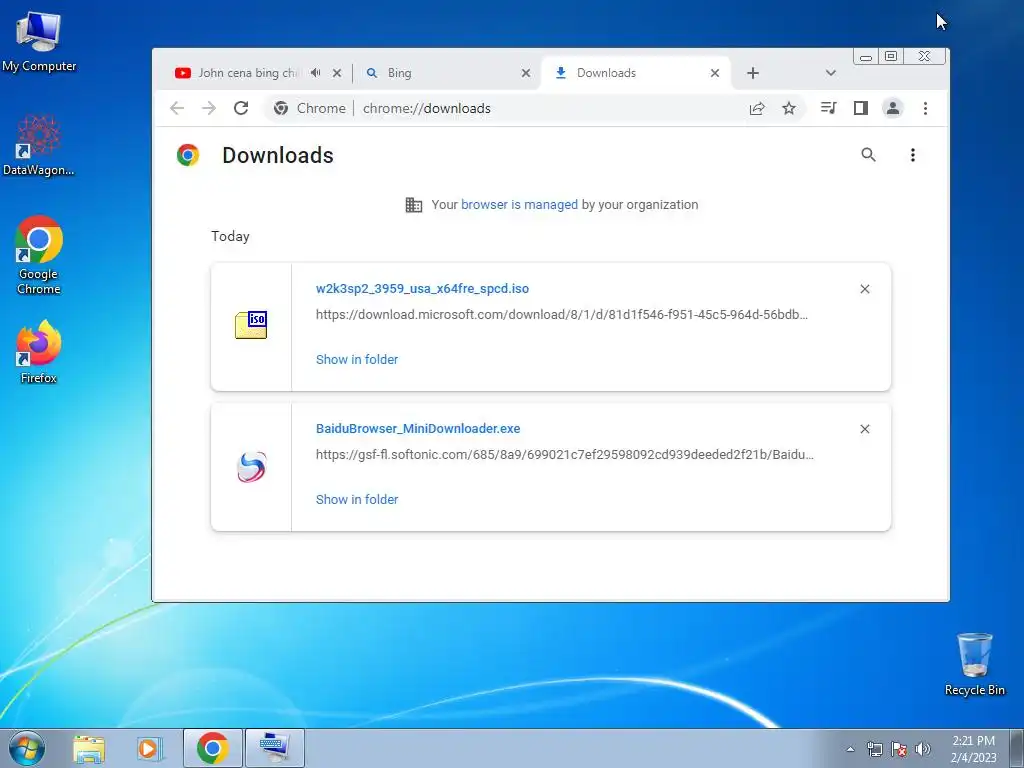Open 'browser is managed' link

[x=519, y=204]
